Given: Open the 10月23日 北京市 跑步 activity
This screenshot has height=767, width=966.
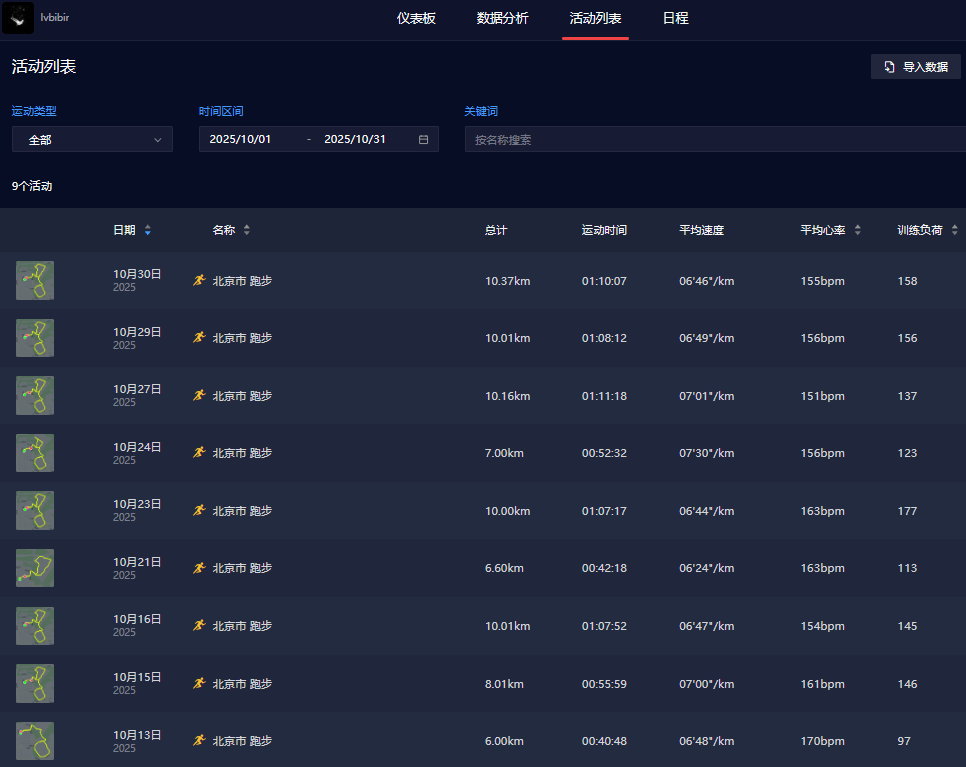Looking at the screenshot, I should (x=242, y=511).
